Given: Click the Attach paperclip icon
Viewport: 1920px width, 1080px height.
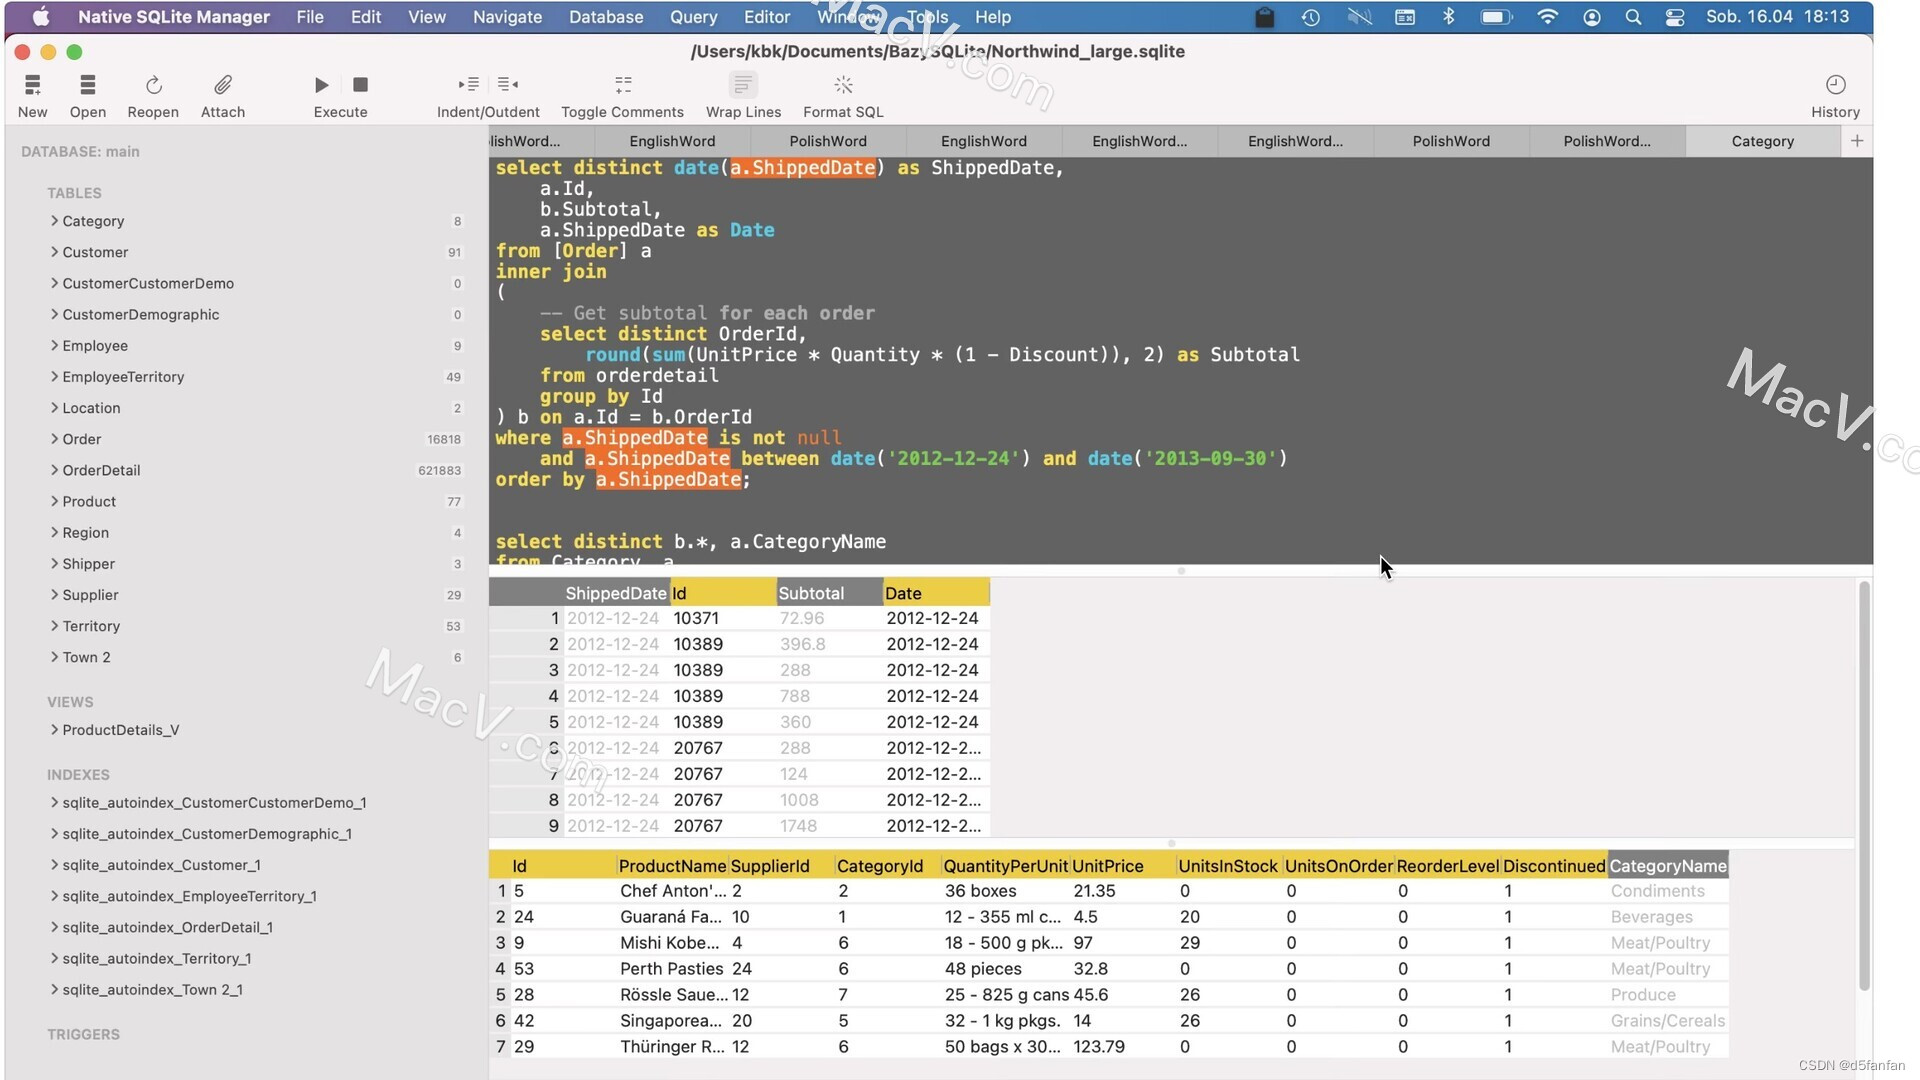Looking at the screenshot, I should [223, 85].
